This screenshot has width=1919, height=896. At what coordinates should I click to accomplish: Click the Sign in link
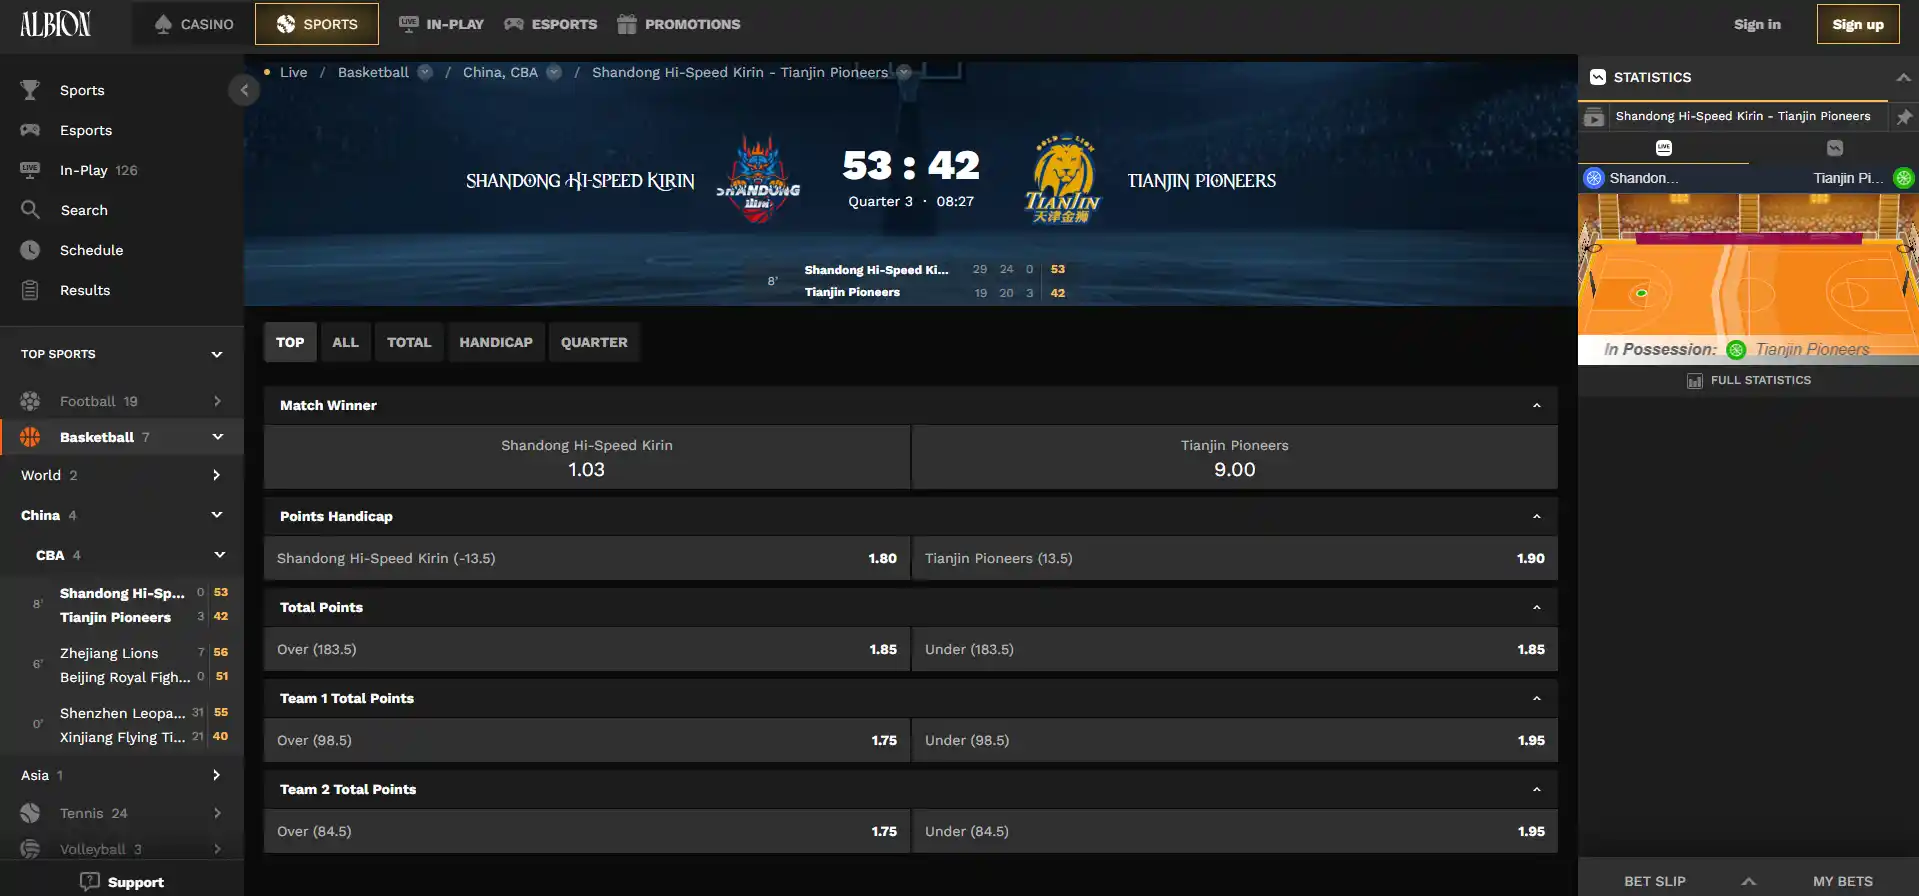point(1757,24)
